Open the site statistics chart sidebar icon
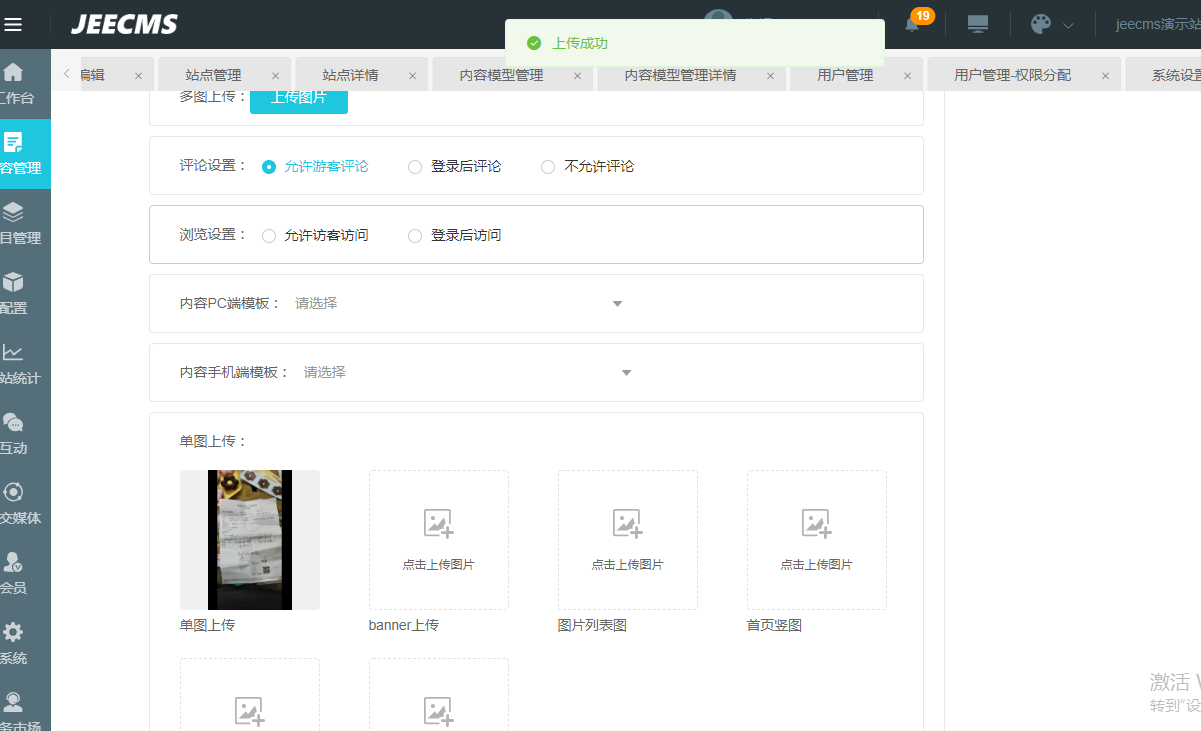Viewport: 1201px width, 731px height. tap(13, 353)
